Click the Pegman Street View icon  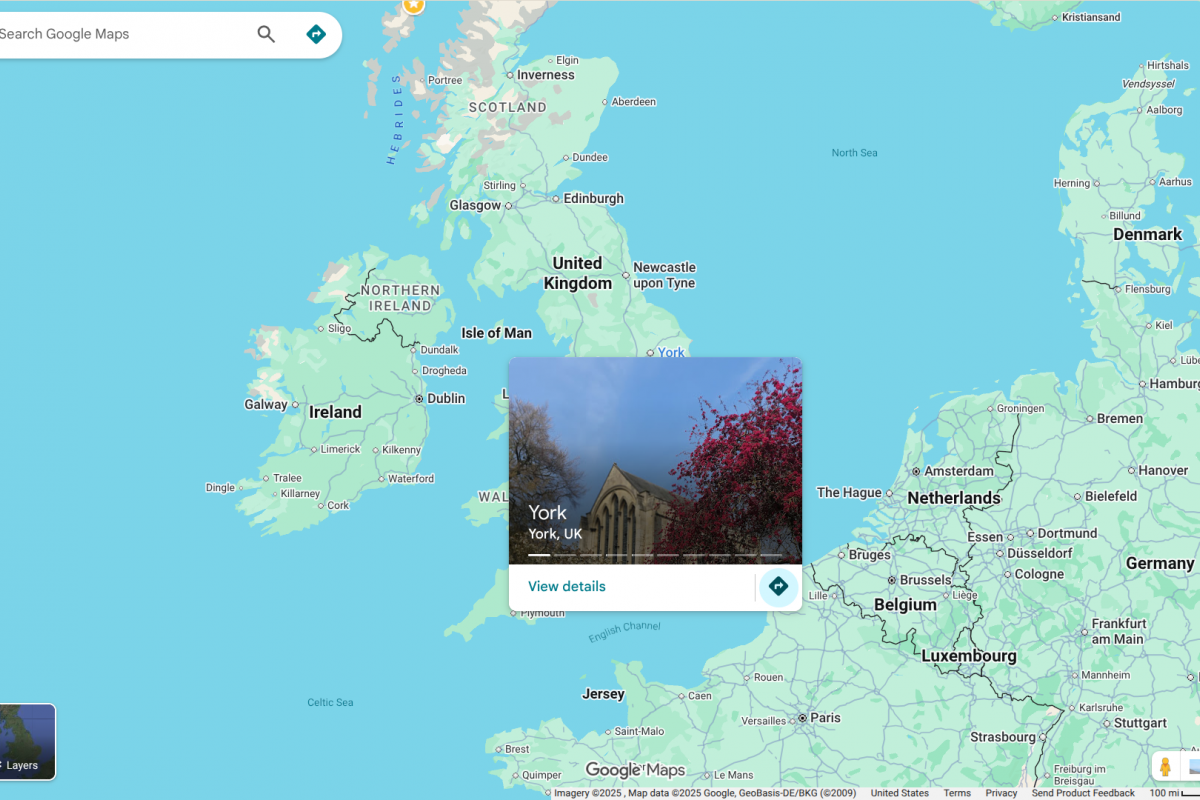pos(1165,767)
